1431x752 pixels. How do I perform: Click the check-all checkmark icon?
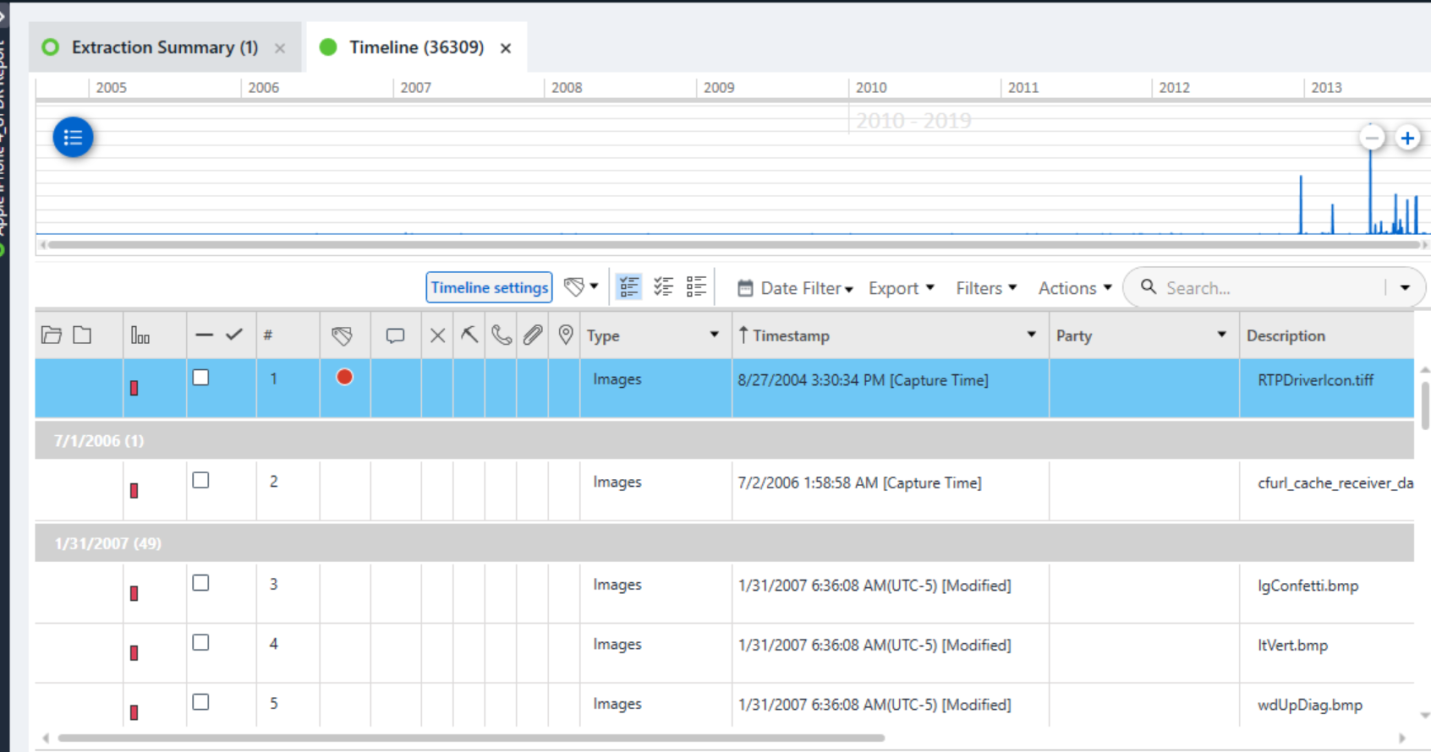pos(234,335)
